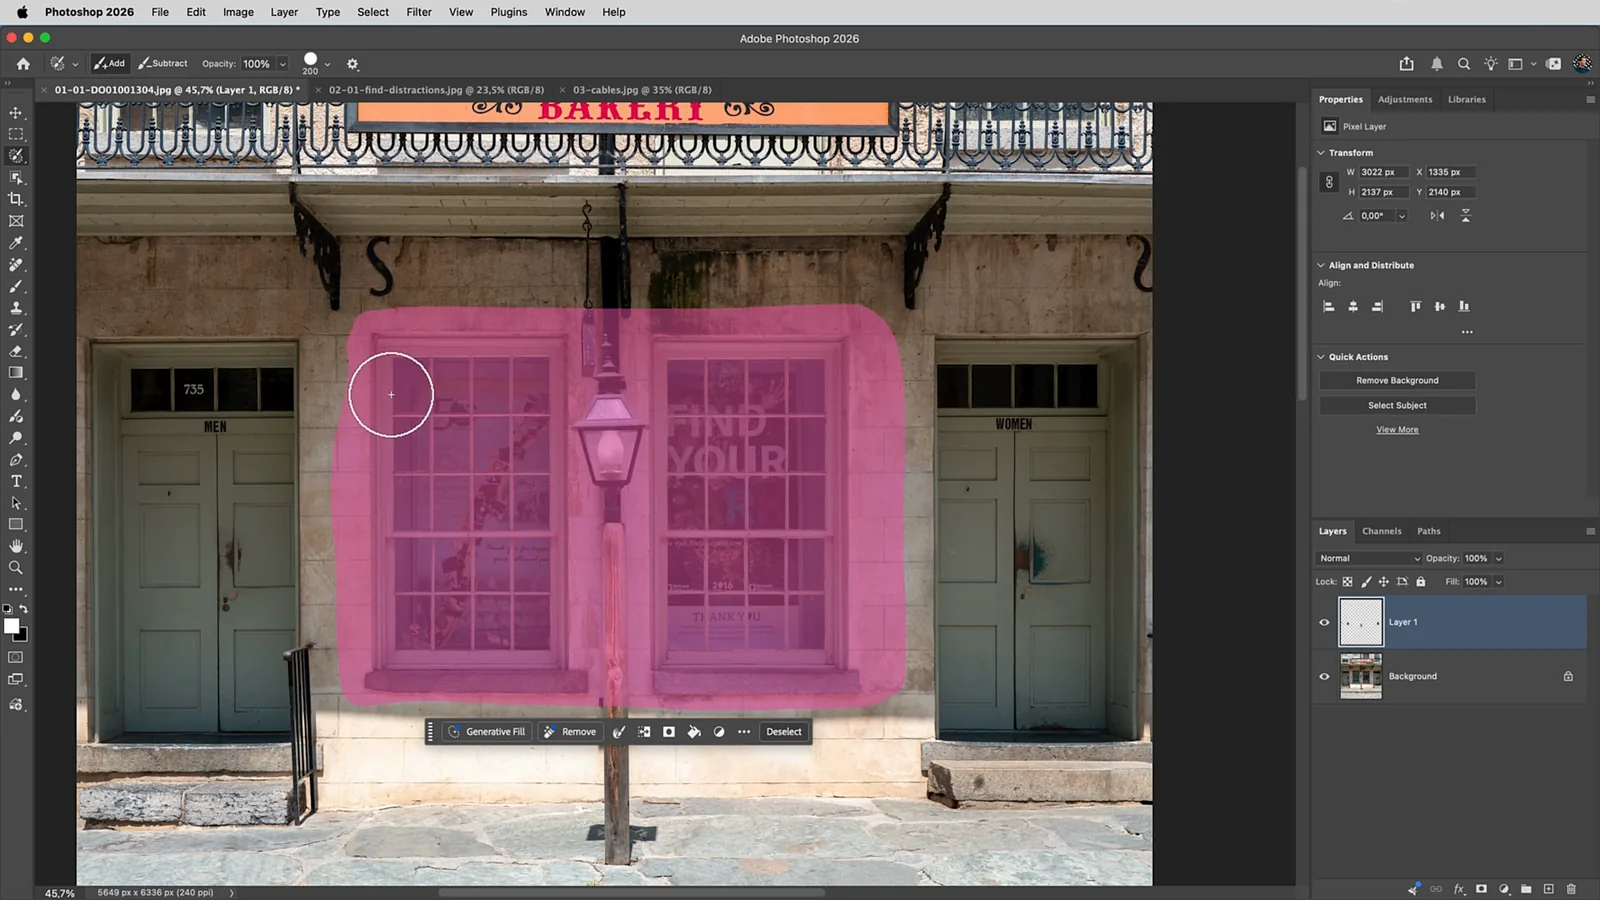Select the Eraser tool
Image resolution: width=1600 pixels, height=900 pixels.
tap(16, 351)
